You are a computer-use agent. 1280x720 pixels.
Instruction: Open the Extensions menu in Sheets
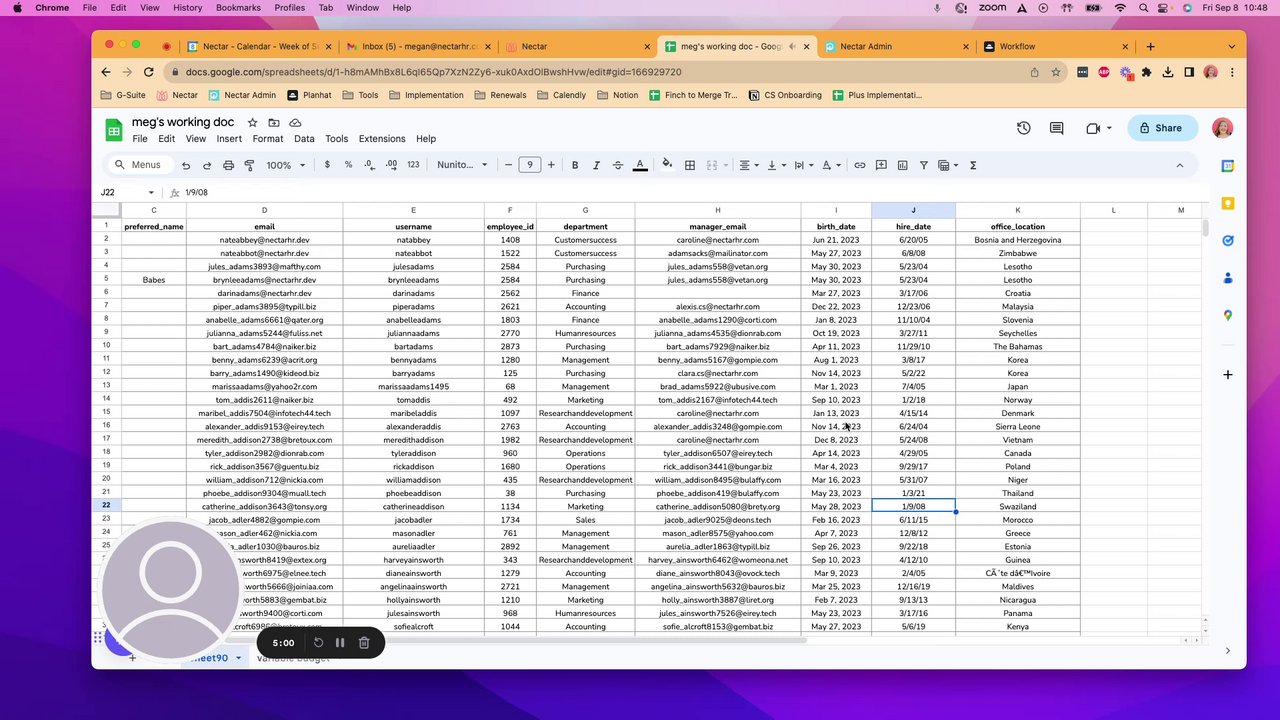coord(382,139)
